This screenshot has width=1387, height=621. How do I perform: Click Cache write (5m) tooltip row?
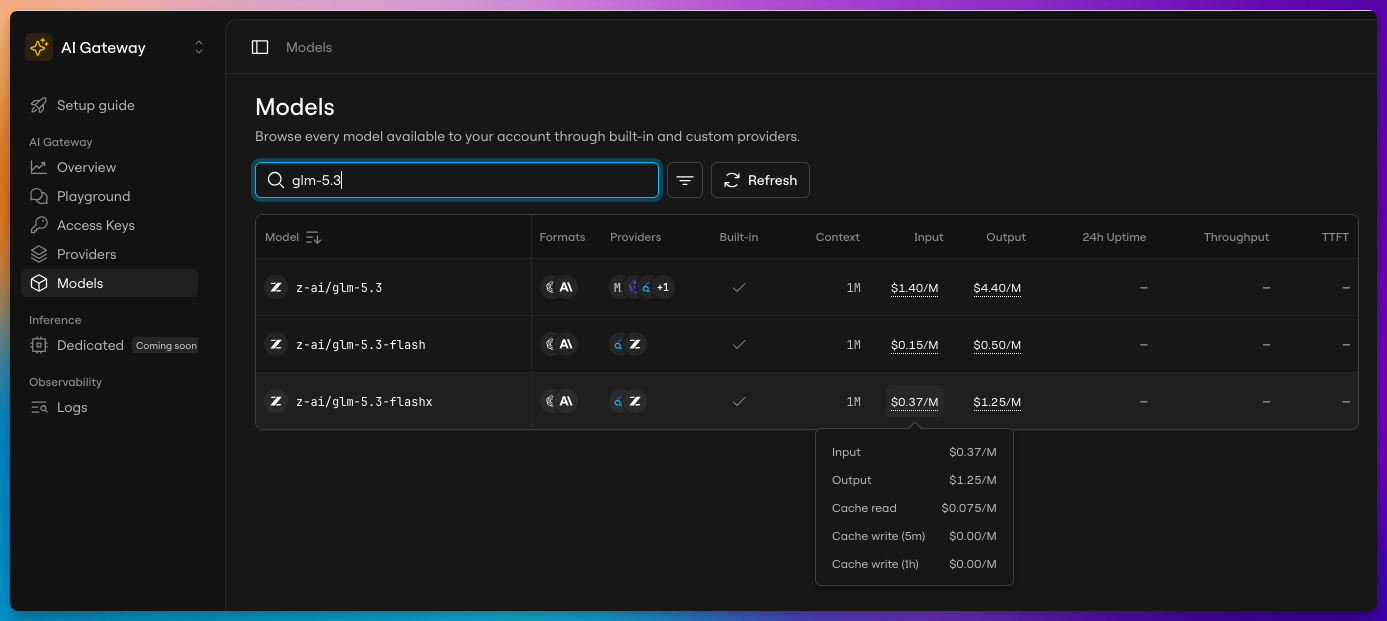pos(914,536)
